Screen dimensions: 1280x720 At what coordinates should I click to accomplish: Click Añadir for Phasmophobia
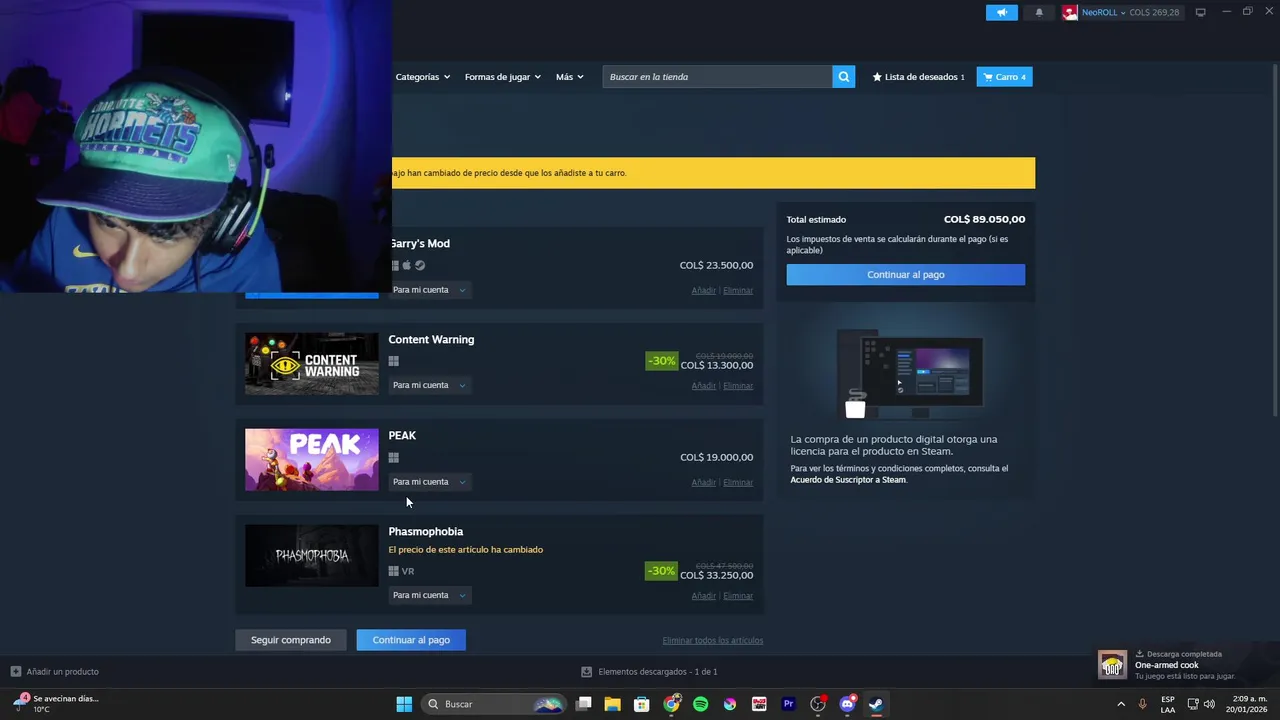pyautogui.click(x=704, y=596)
